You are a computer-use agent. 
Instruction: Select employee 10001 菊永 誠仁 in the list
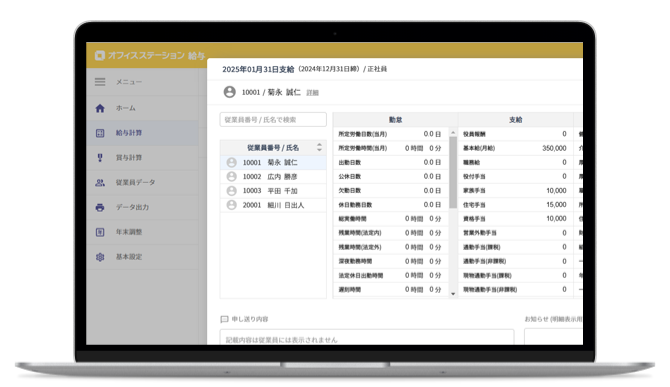(x=273, y=162)
